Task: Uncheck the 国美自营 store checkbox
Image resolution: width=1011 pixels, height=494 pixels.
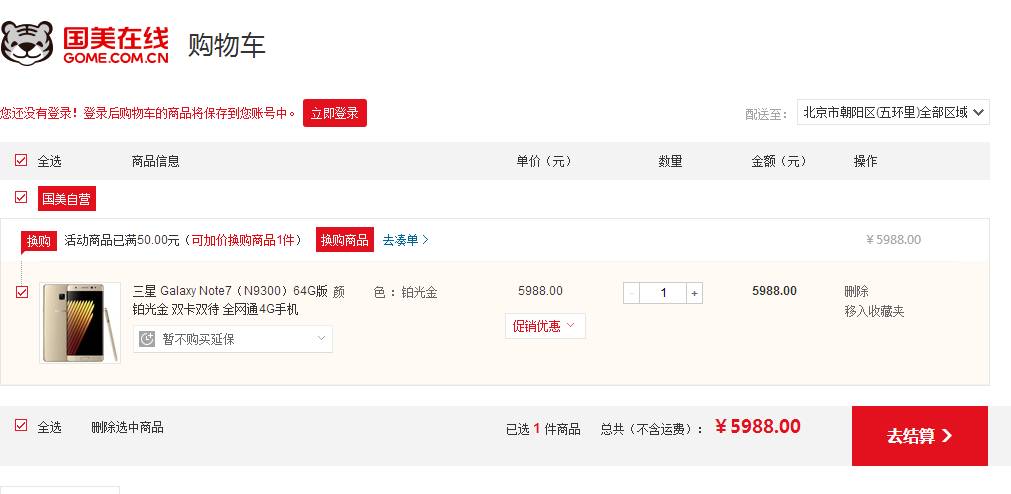Action: [x=21, y=197]
